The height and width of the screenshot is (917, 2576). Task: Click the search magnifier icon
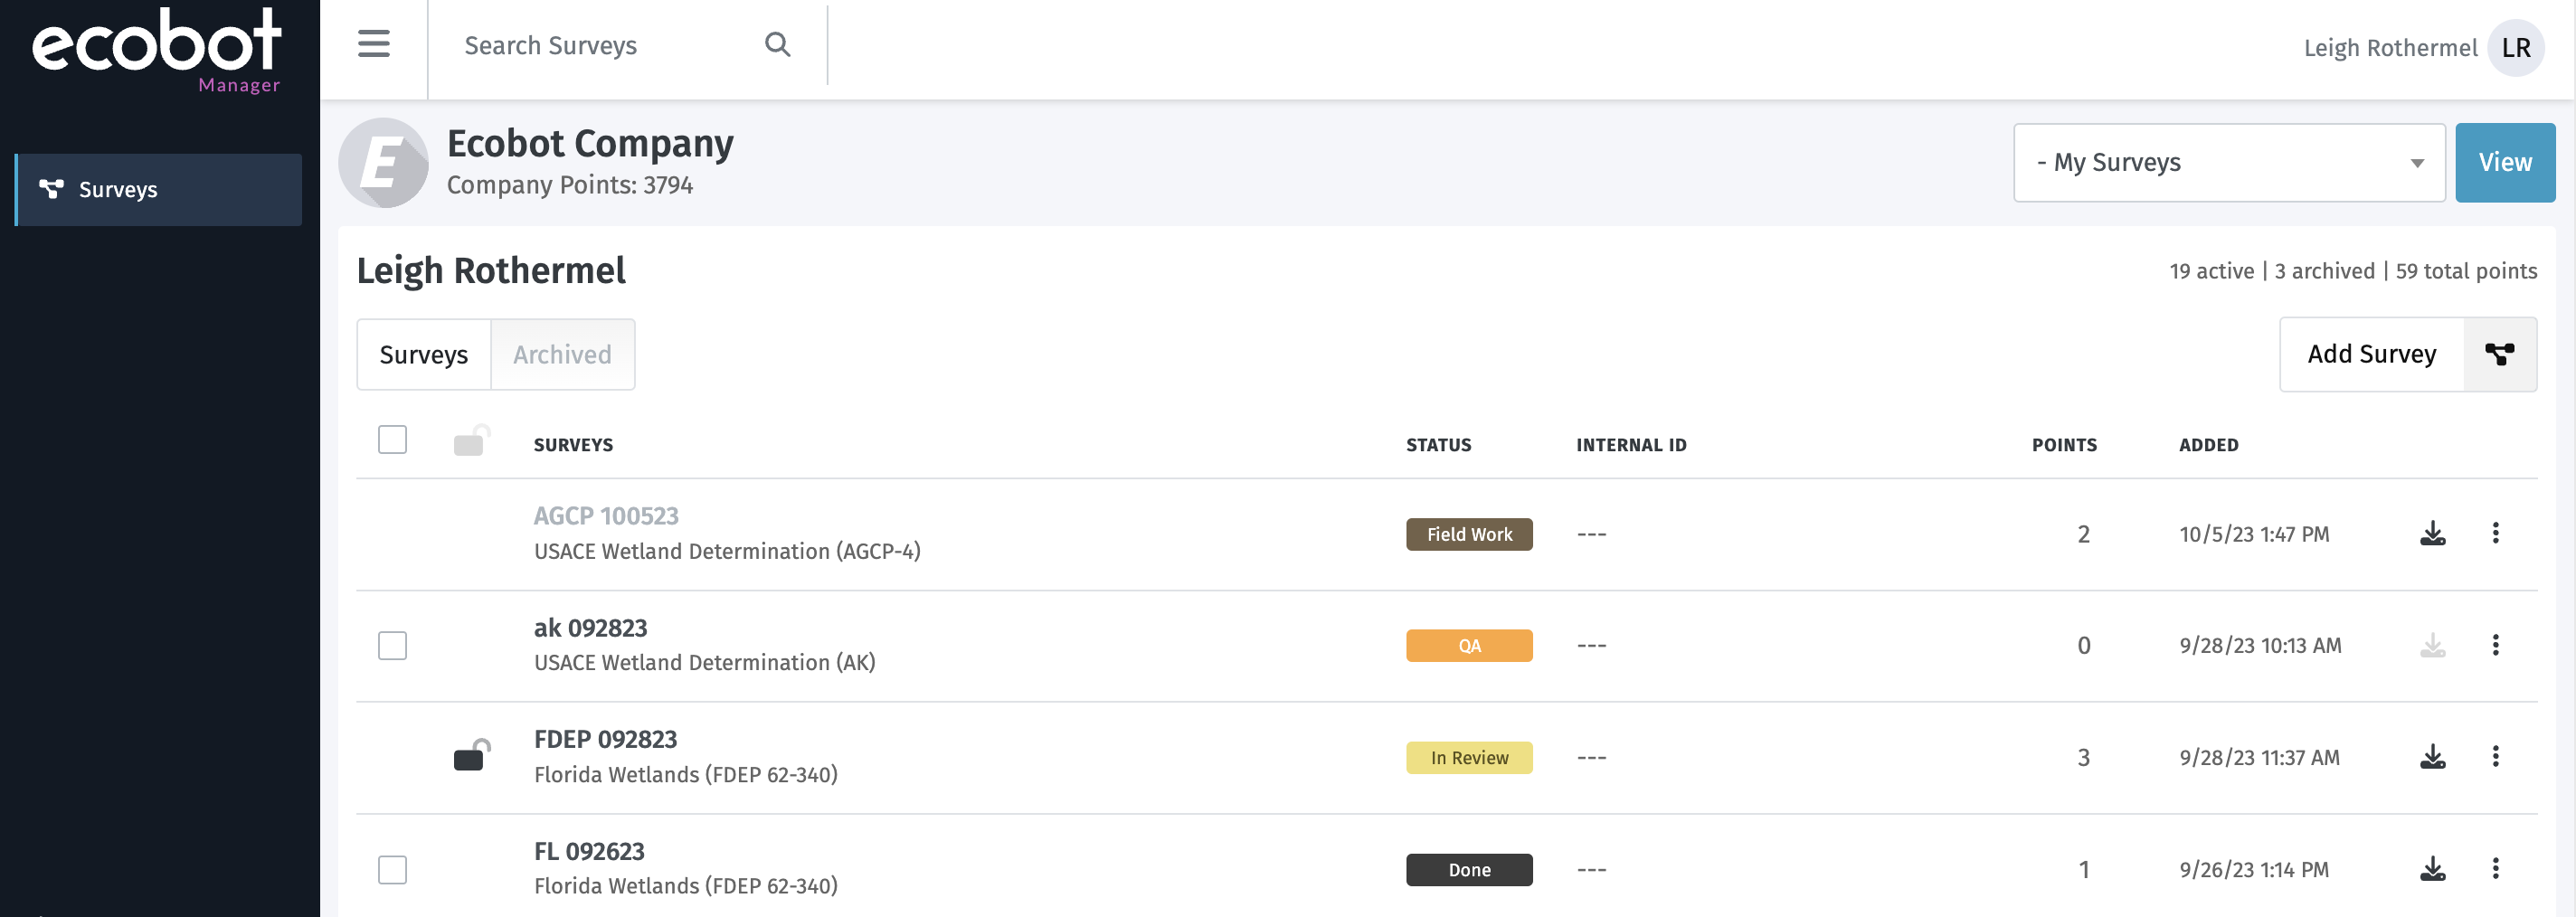777,45
